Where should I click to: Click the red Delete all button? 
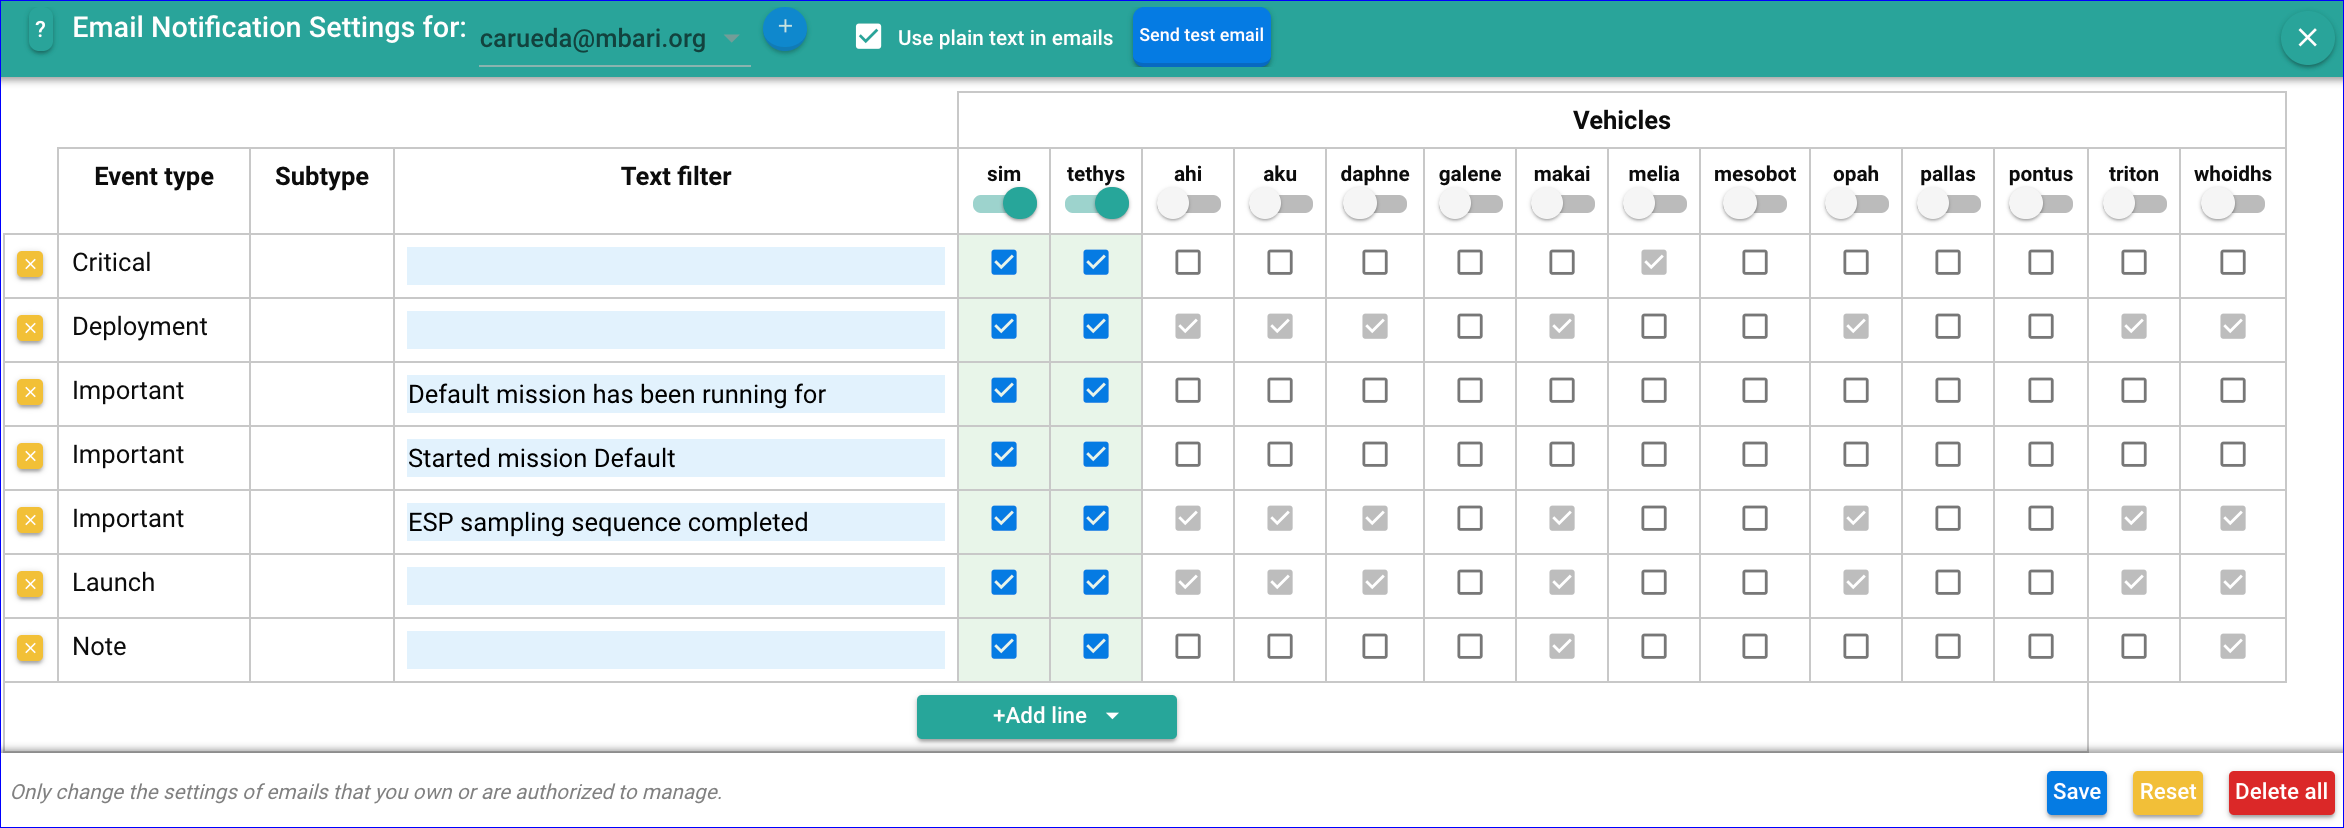pyautogui.click(x=2281, y=792)
